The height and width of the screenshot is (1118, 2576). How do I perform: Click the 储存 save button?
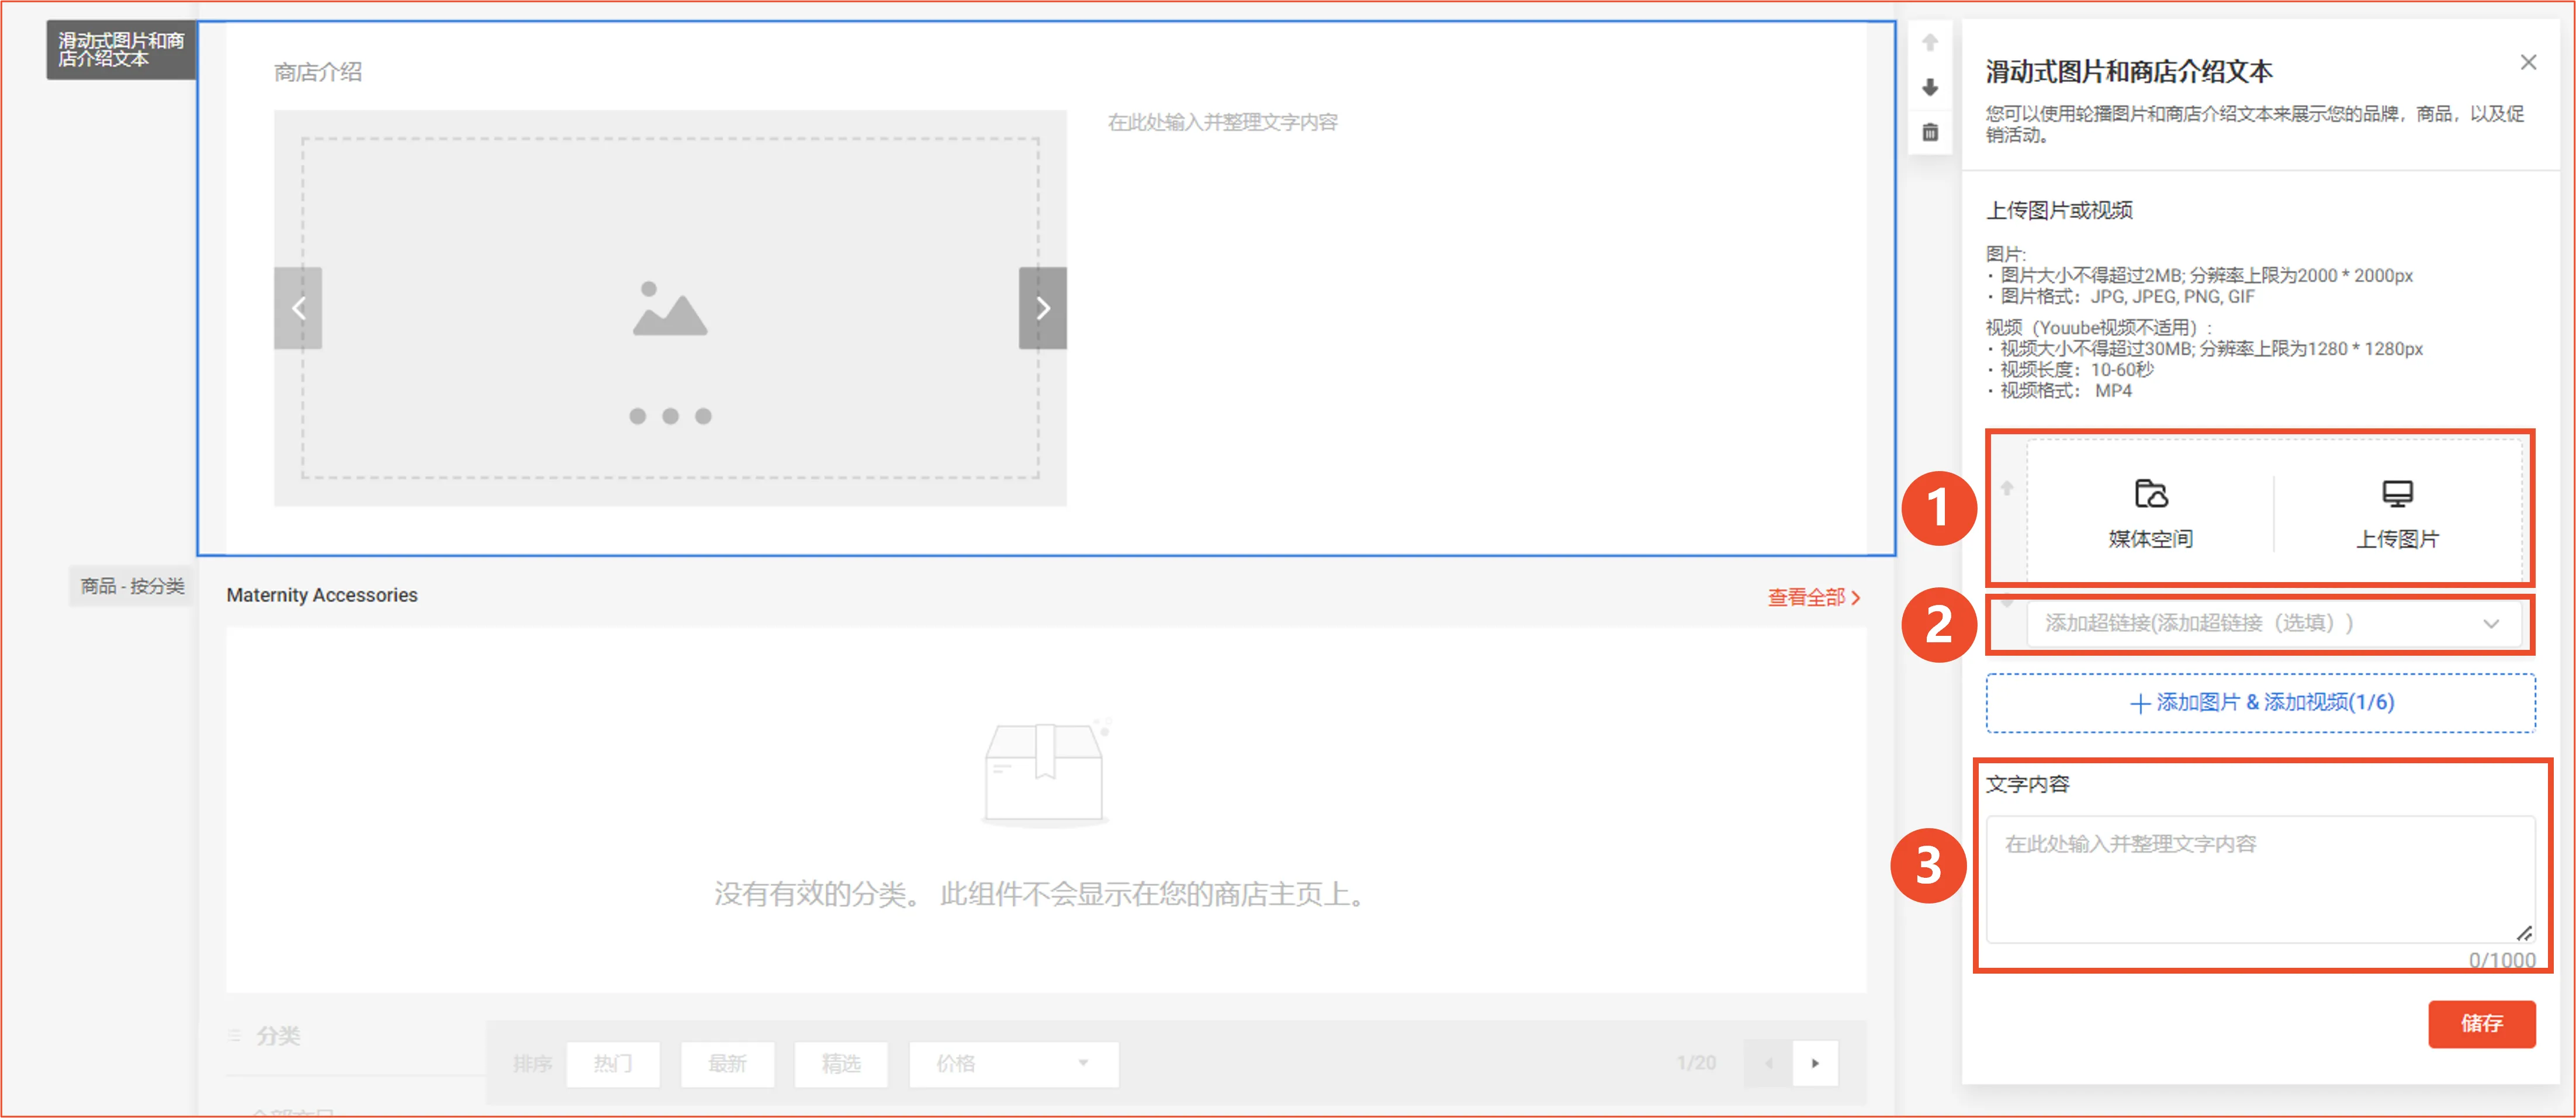(2482, 1024)
